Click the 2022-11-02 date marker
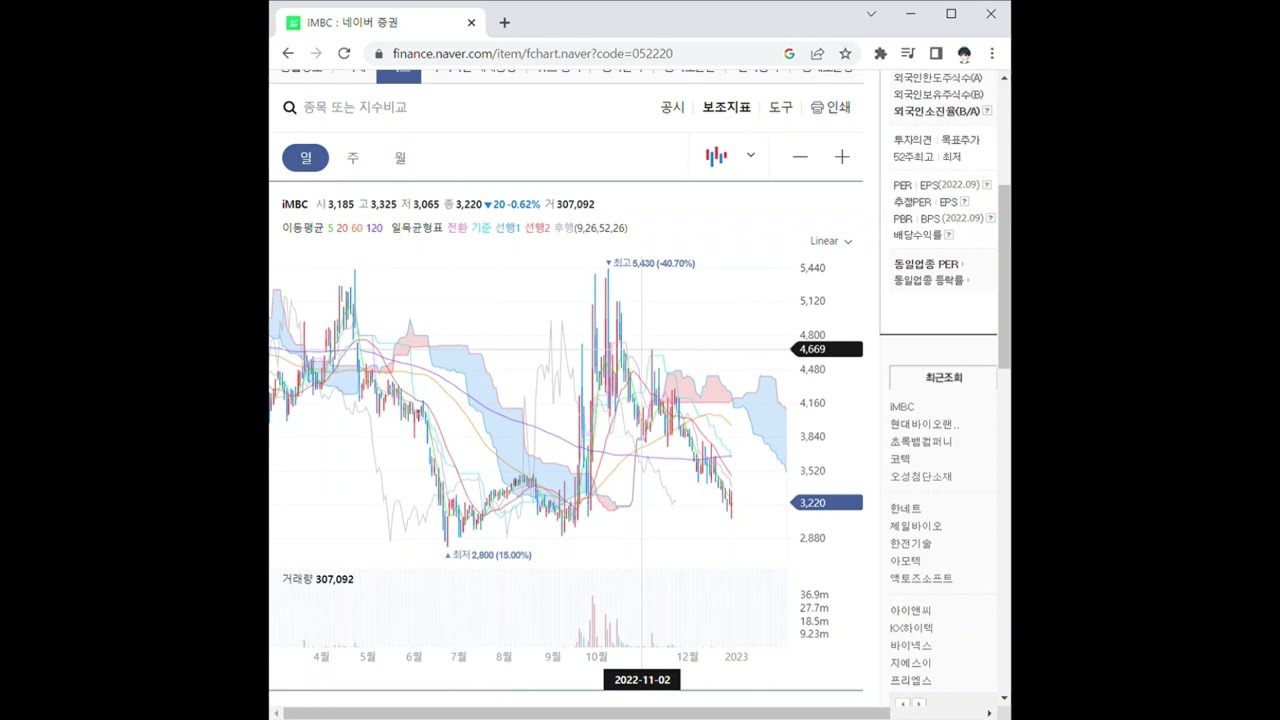This screenshot has width=1280, height=720. pyautogui.click(x=642, y=680)
